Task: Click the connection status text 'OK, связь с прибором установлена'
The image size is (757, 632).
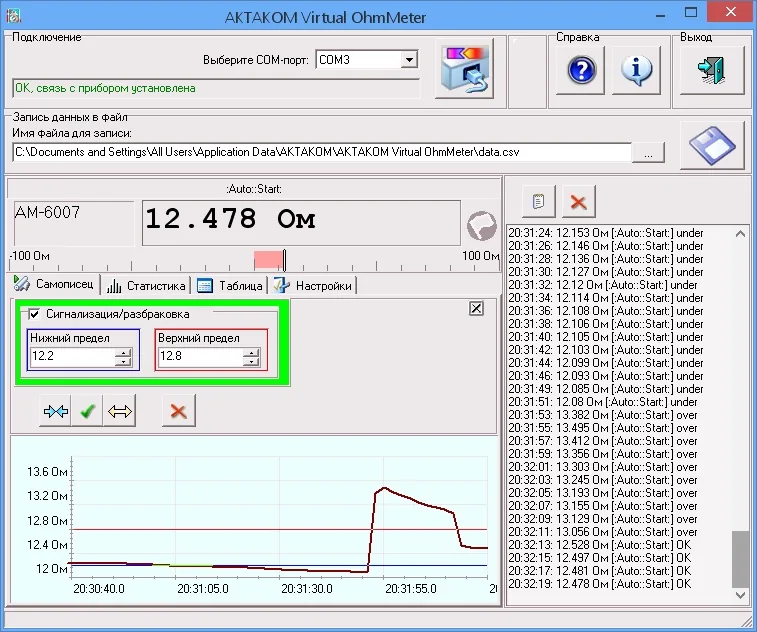Action: coord(105,88)
